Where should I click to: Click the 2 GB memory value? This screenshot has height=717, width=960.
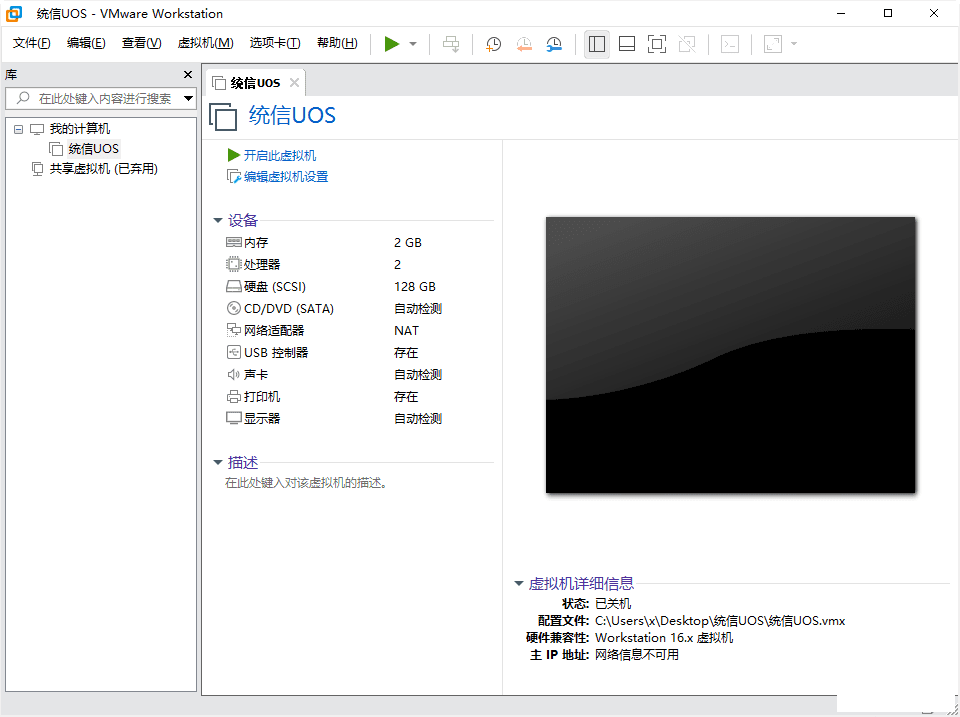click(408, 242)
